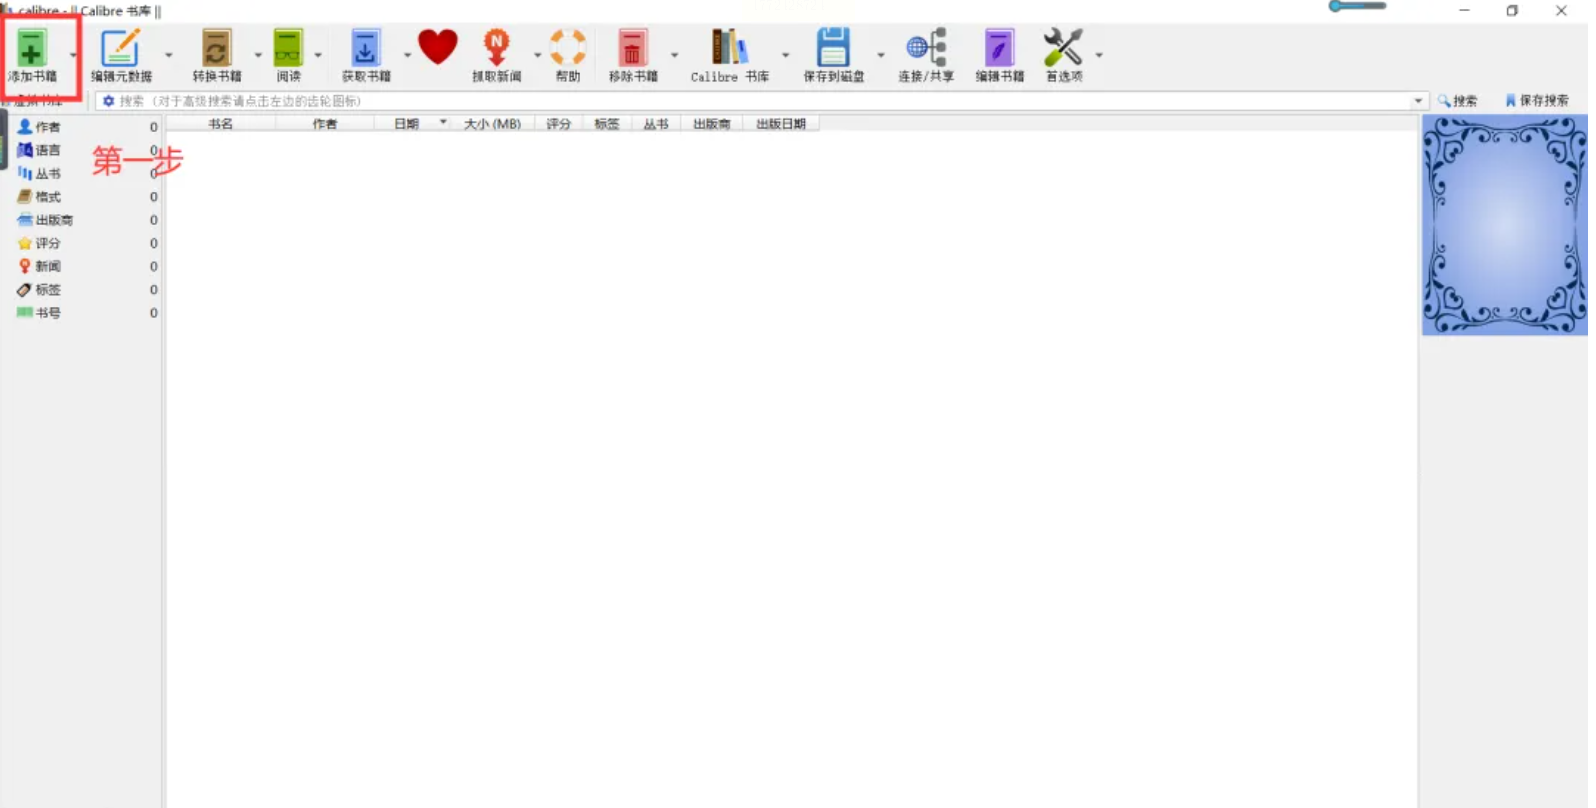Screen dimensions: 1596x808
Task: Click the 标签 column header
Action: pyautogui.click(x=607, y=124)
